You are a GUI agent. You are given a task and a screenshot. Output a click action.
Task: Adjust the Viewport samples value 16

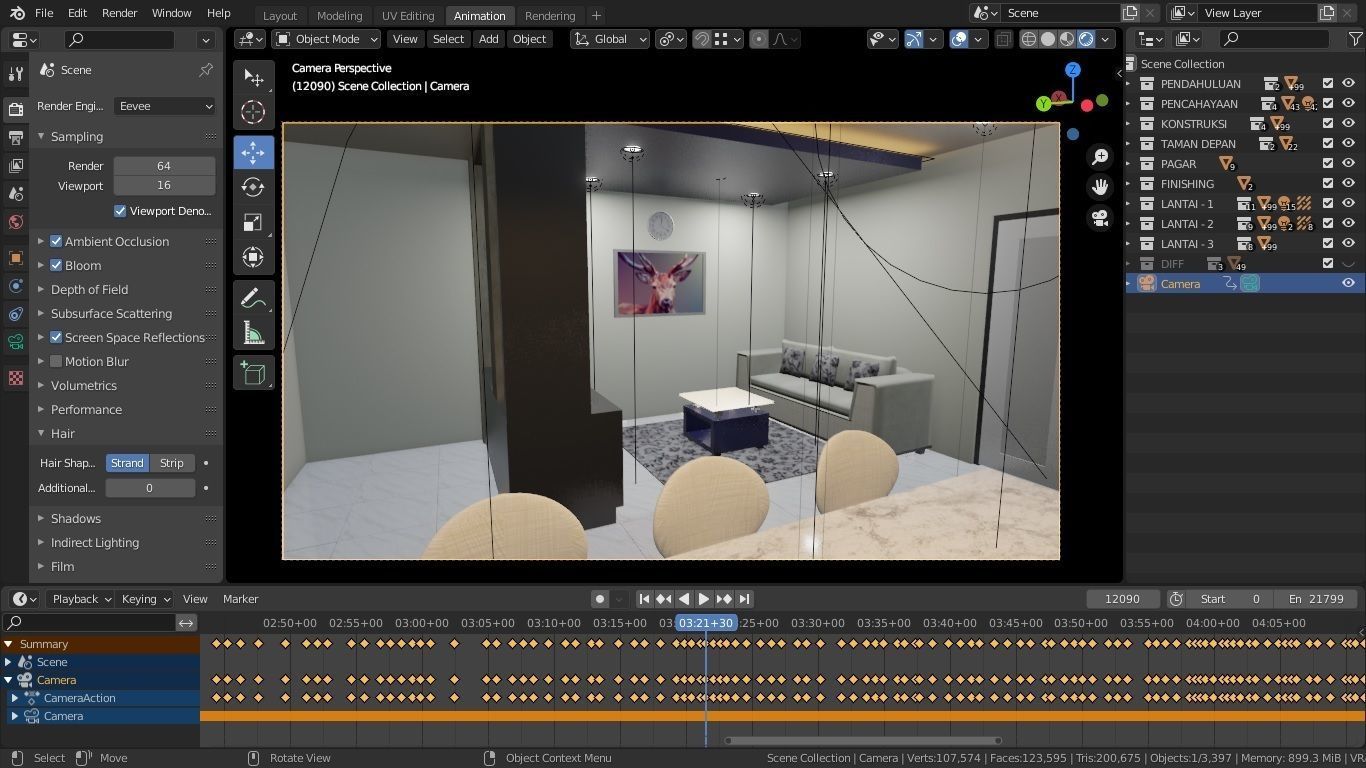pos(164,186)
